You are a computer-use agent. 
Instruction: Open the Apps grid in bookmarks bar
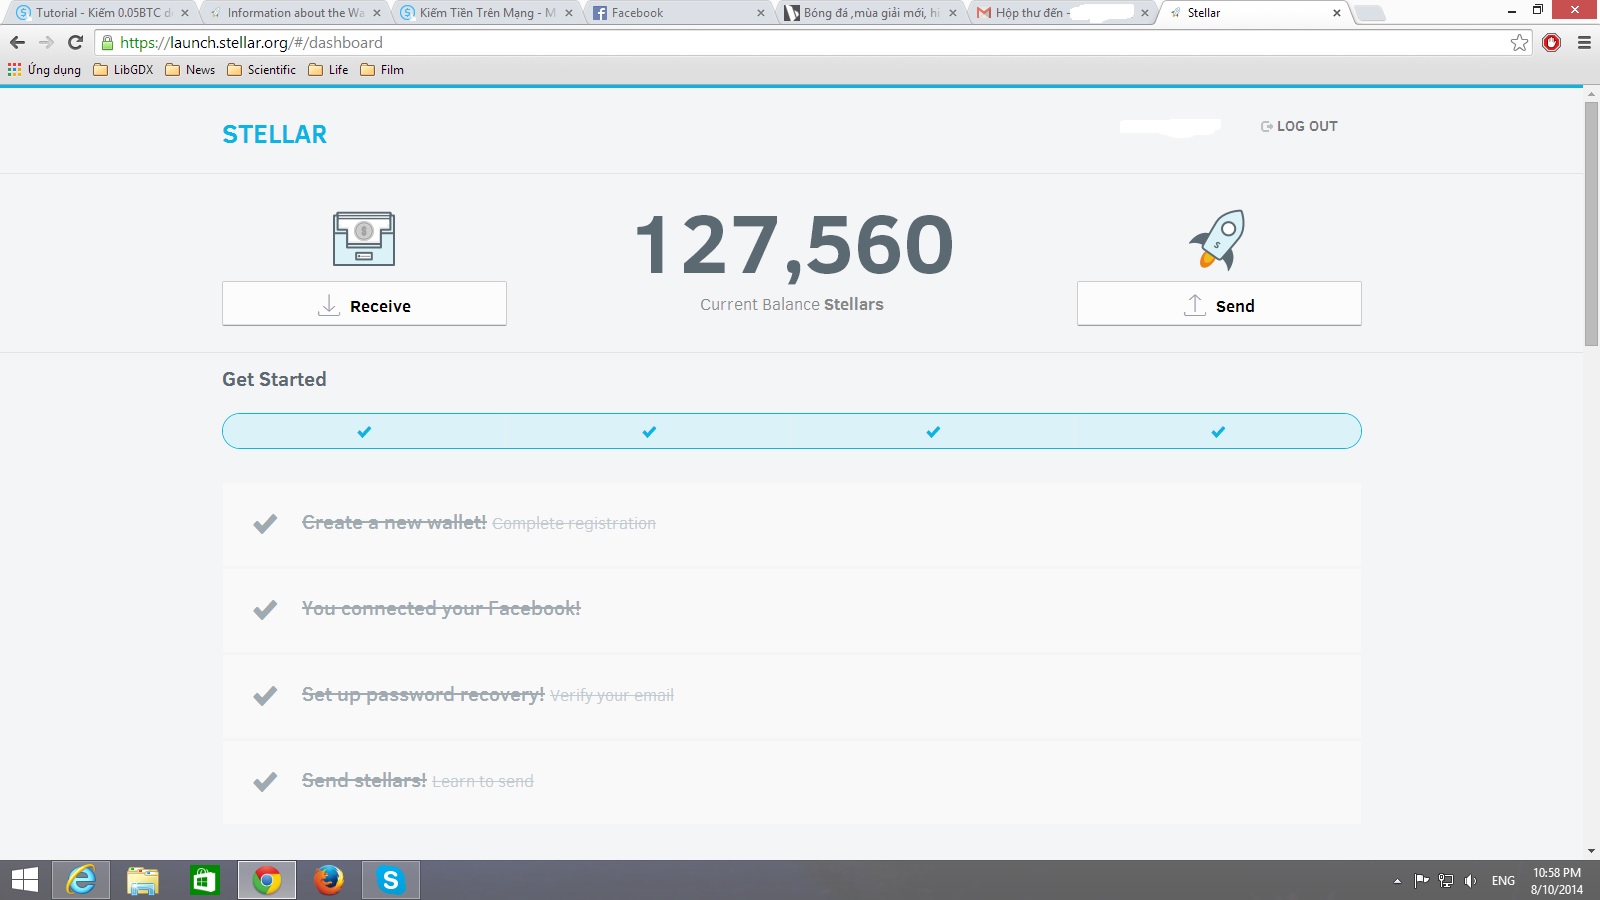(x=44, y=70)
